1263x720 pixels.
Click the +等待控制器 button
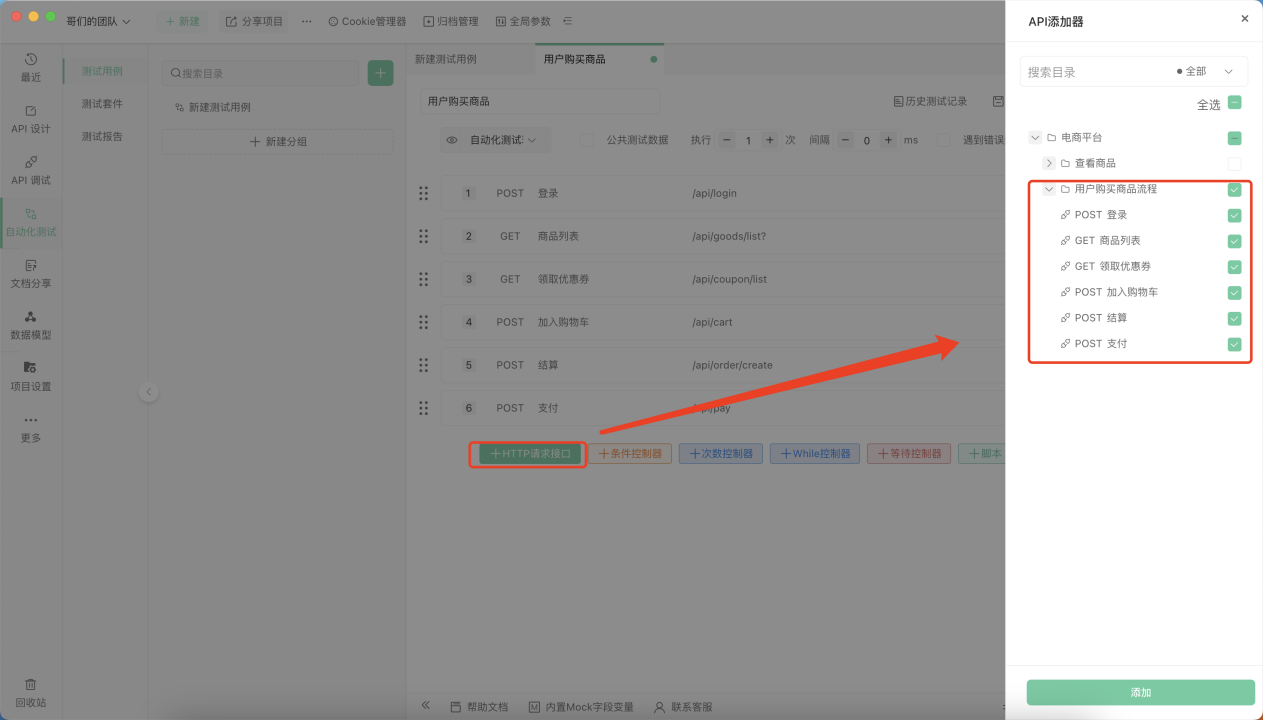click(909, 454)
